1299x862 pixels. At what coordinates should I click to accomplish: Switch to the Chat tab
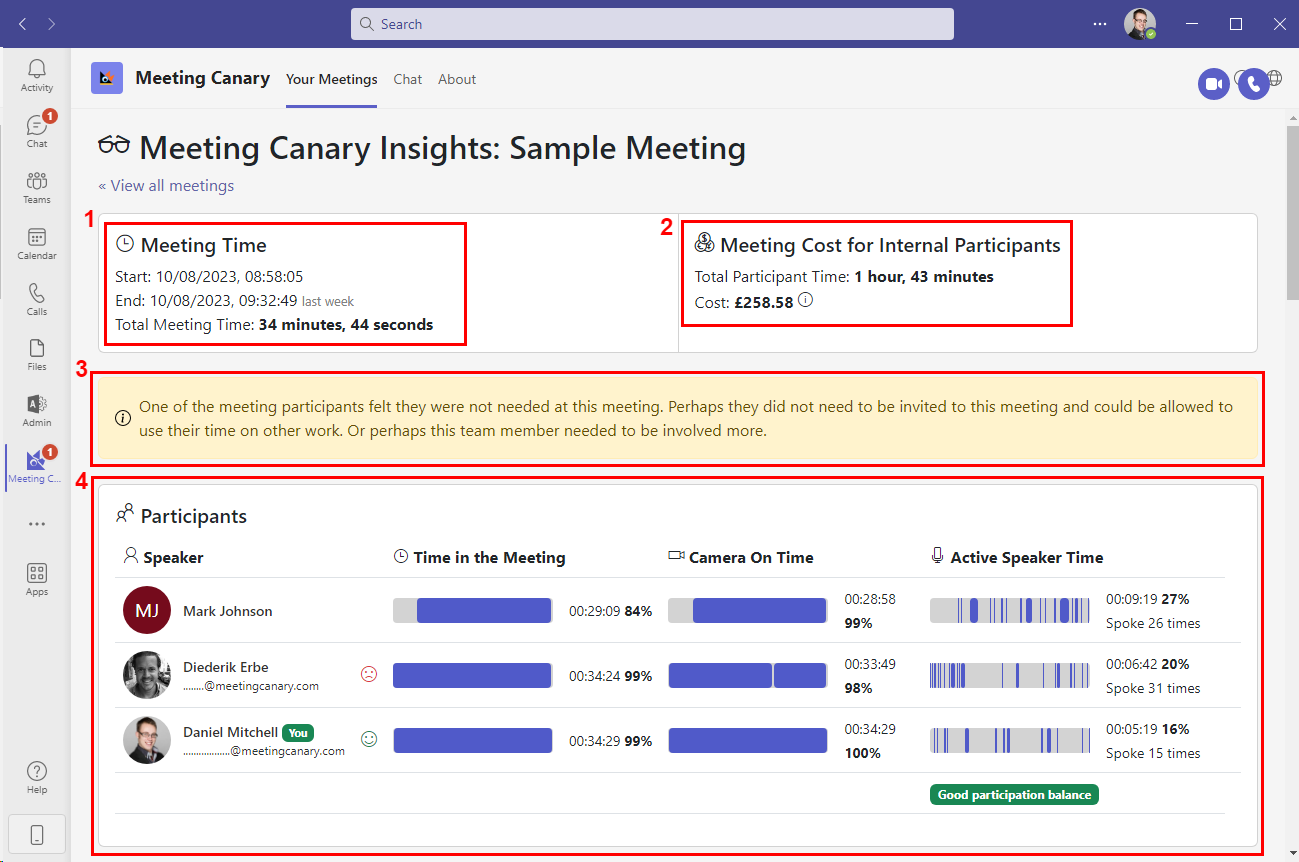click(408, 79)
